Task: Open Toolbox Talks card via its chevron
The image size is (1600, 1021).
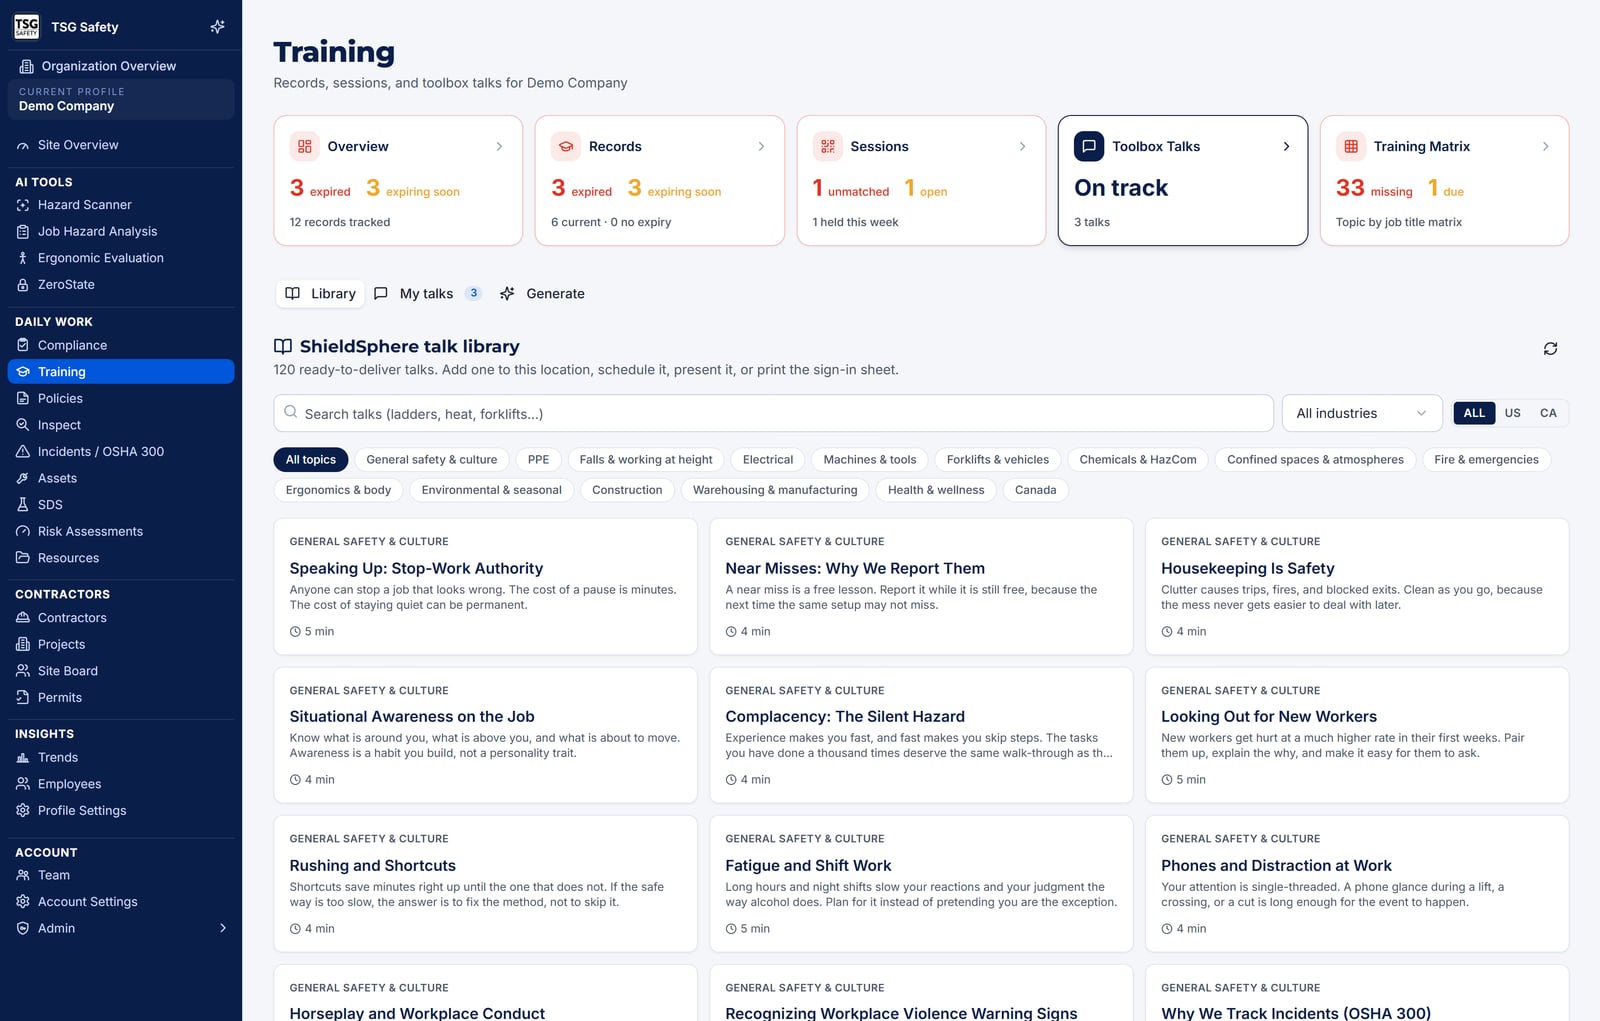Action: [x=1286, y=146]
